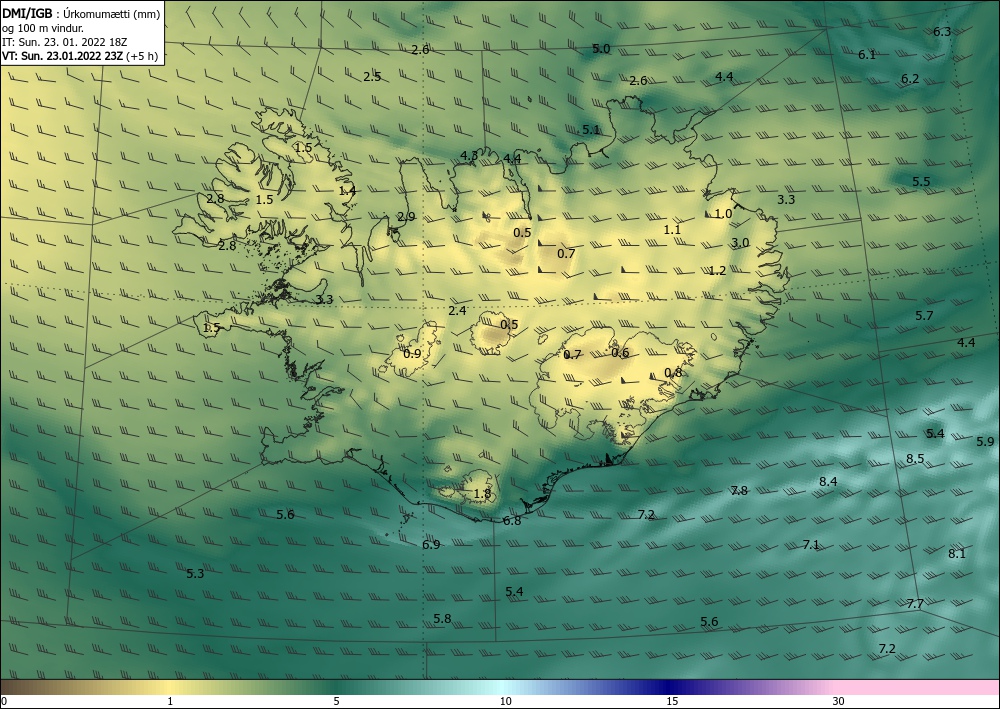Select the map value 6.2
Screen dimensions: 1000x709
click(x=910, y=79)
